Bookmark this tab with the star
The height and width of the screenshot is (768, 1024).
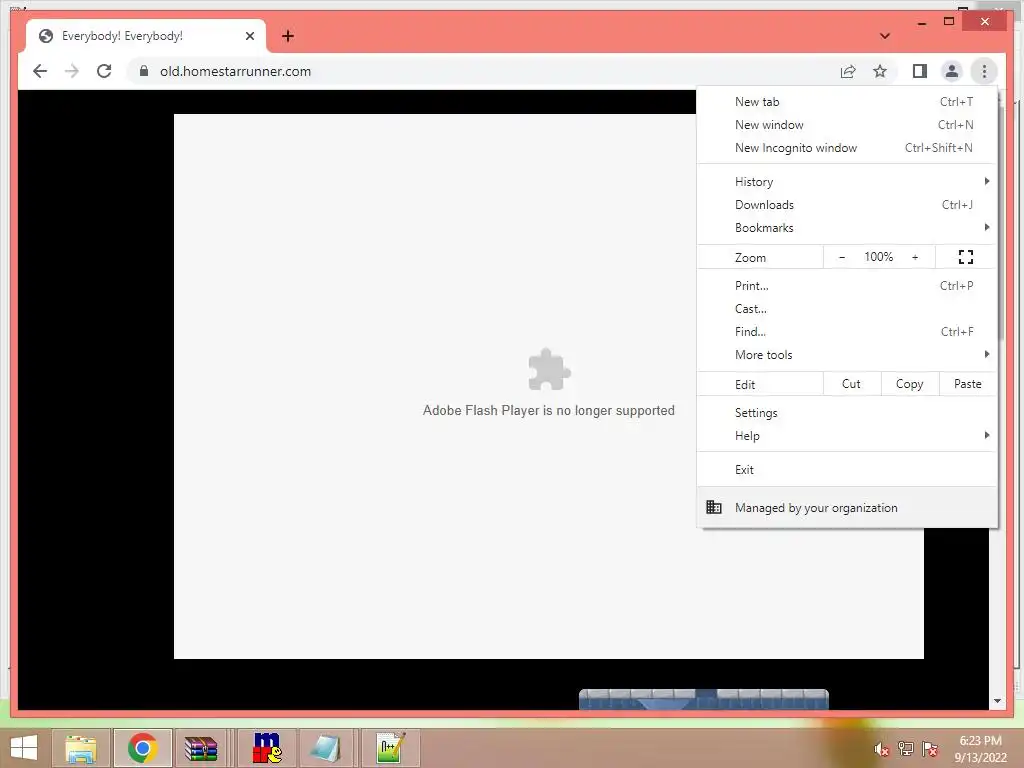point(880,71)
